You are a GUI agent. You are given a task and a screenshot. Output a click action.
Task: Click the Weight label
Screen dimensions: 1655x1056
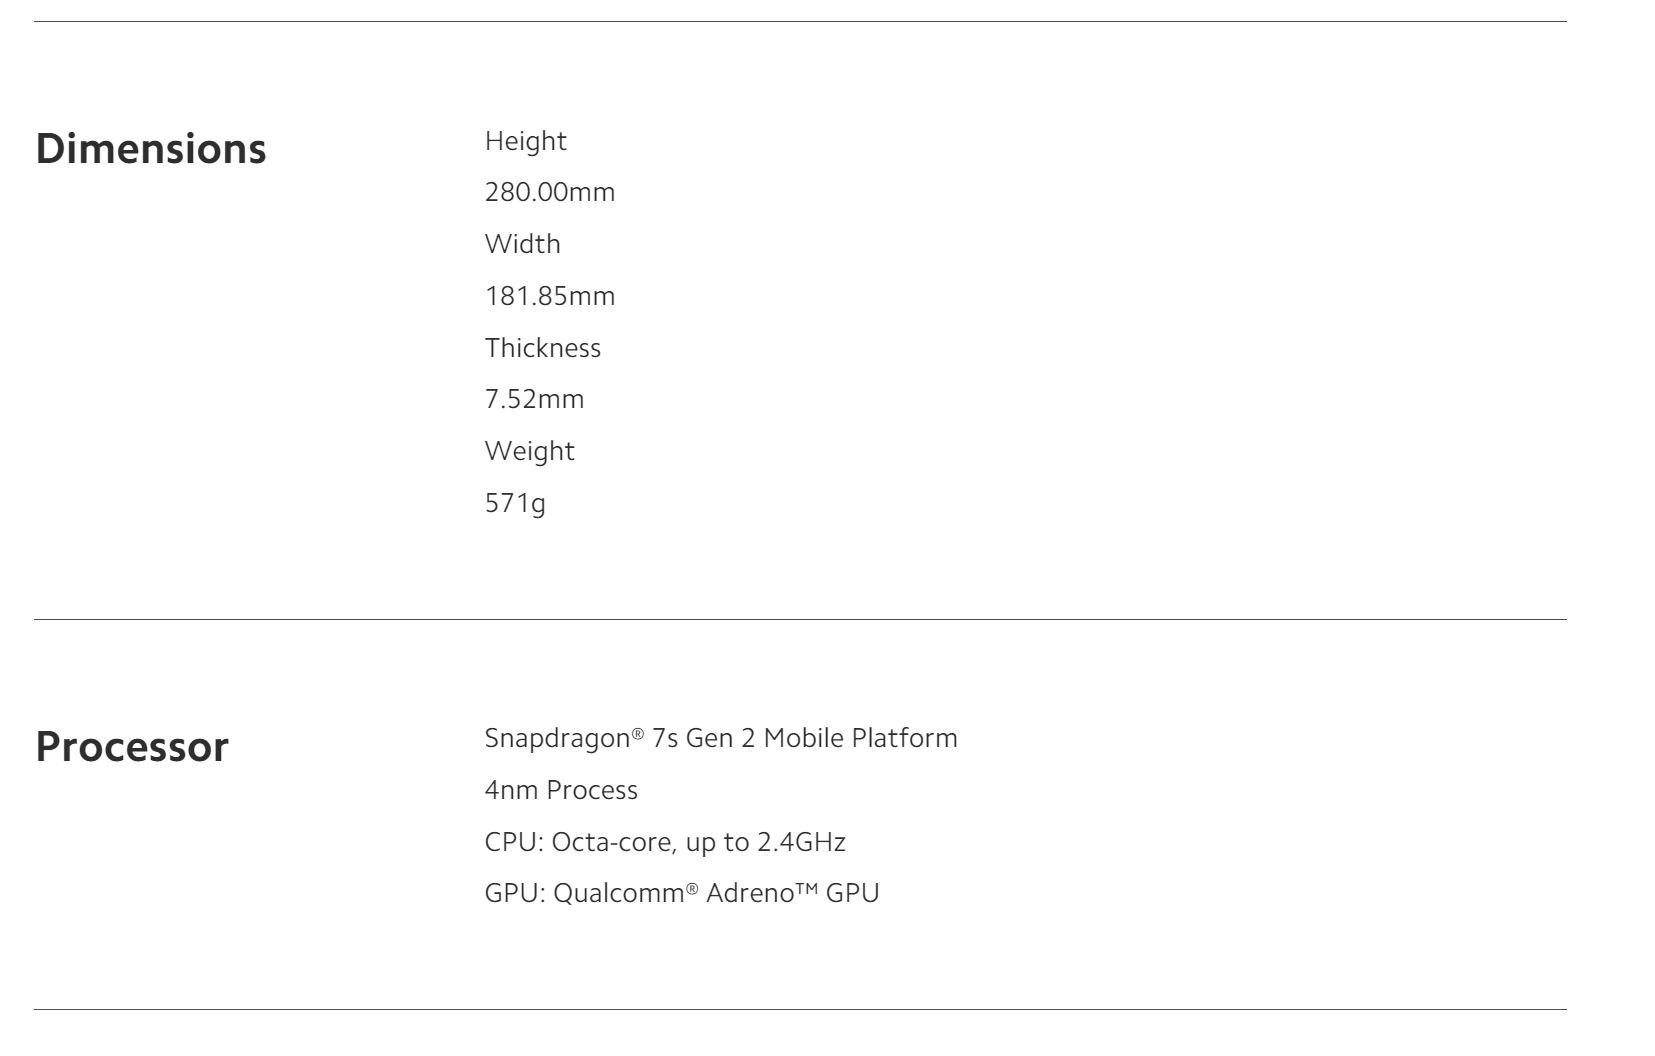click(x=529, y=451)
